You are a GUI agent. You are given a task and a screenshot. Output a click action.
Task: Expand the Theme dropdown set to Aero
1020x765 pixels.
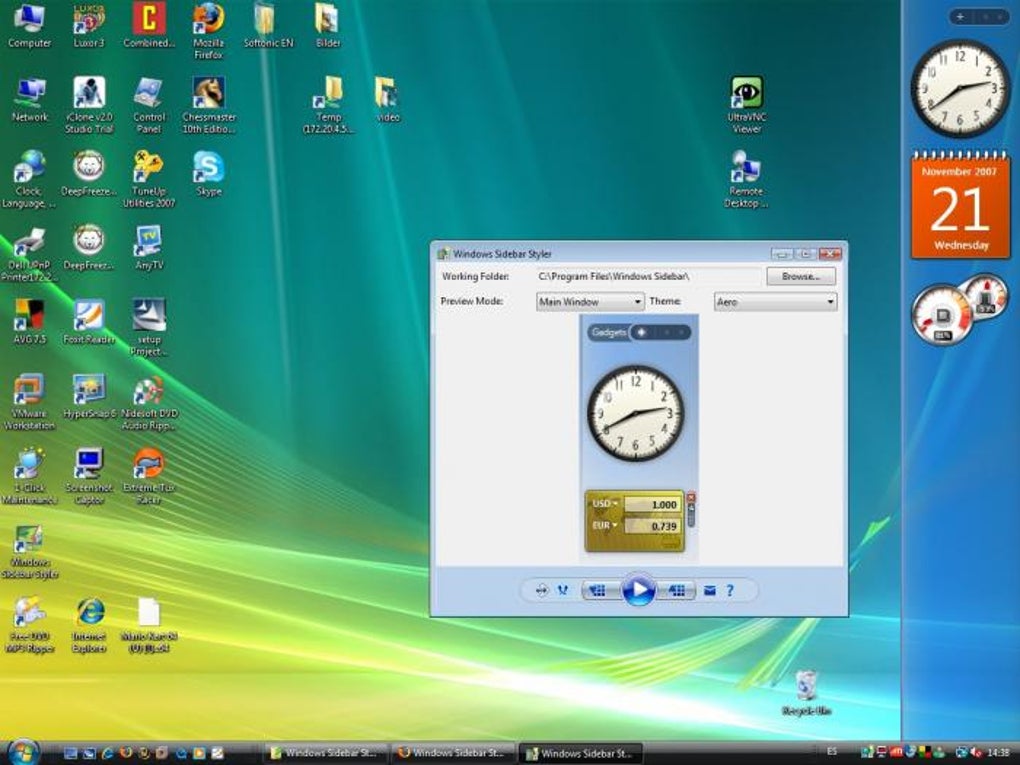point(775,302)
